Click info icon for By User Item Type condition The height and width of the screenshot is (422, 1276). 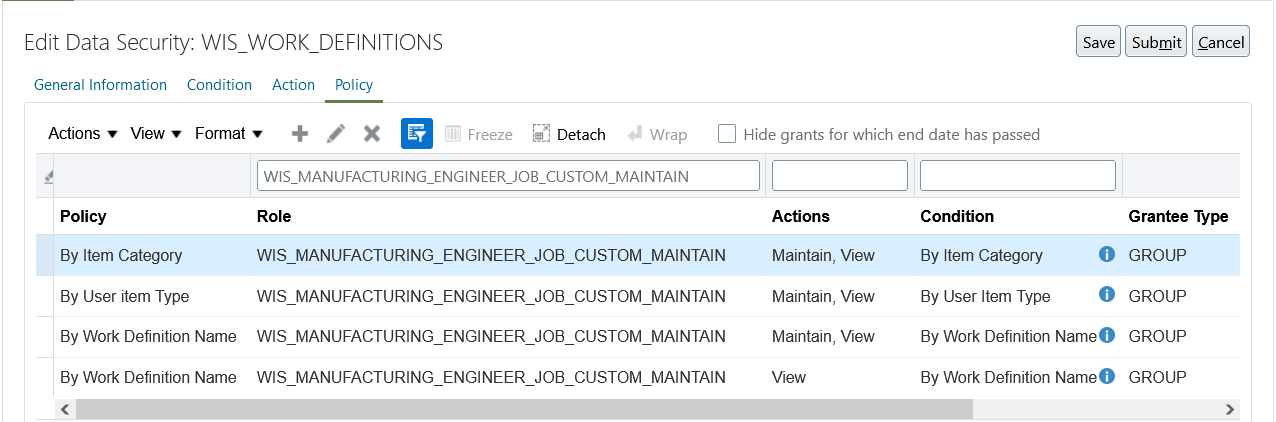(x=1106, y=295)
